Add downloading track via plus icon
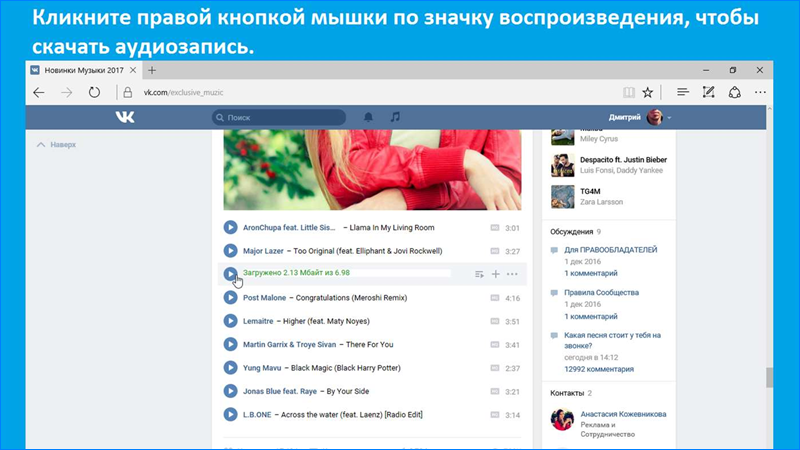Image resolution: width=800 pixels, height=450 pixels. (495, 274)
